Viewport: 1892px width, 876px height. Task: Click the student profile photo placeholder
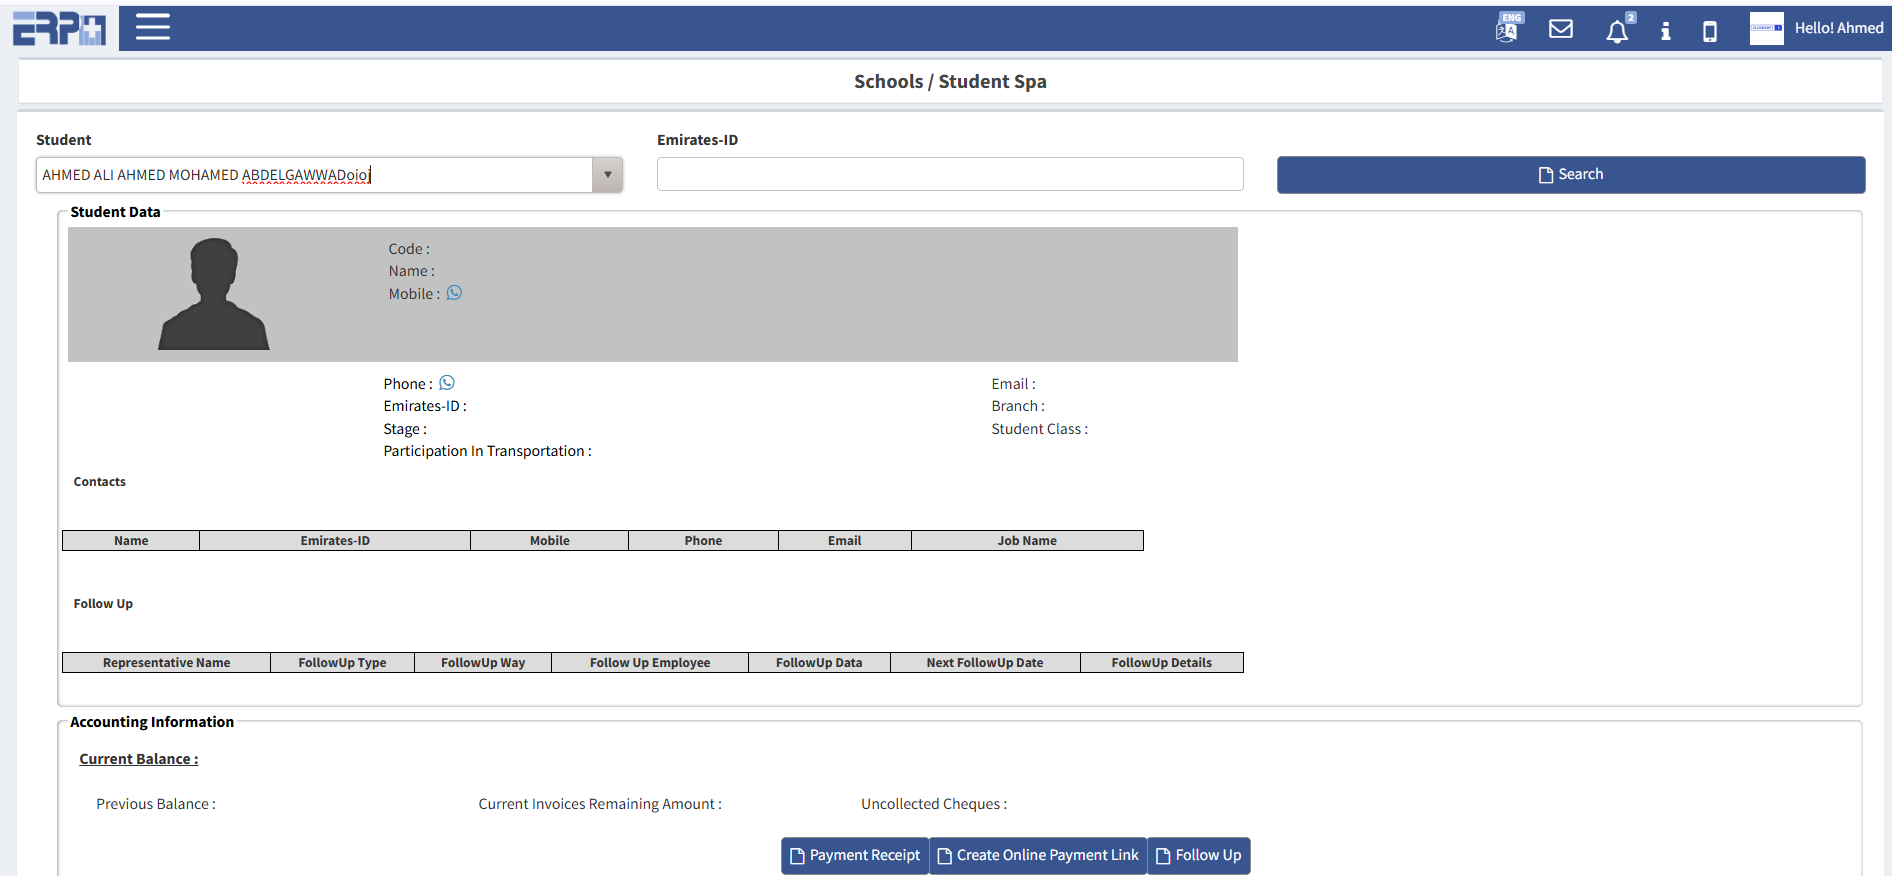214,294
